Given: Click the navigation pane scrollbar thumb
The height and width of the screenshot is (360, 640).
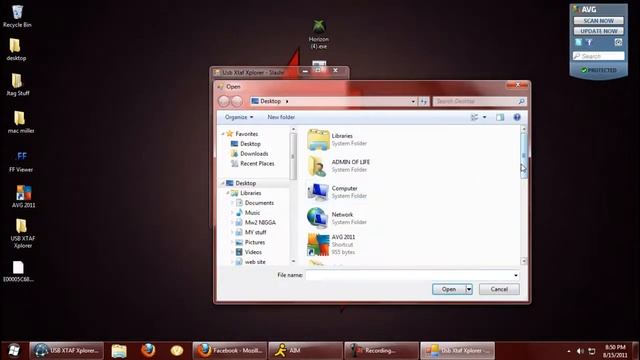Looking at the screenshot, I should 293,157.
